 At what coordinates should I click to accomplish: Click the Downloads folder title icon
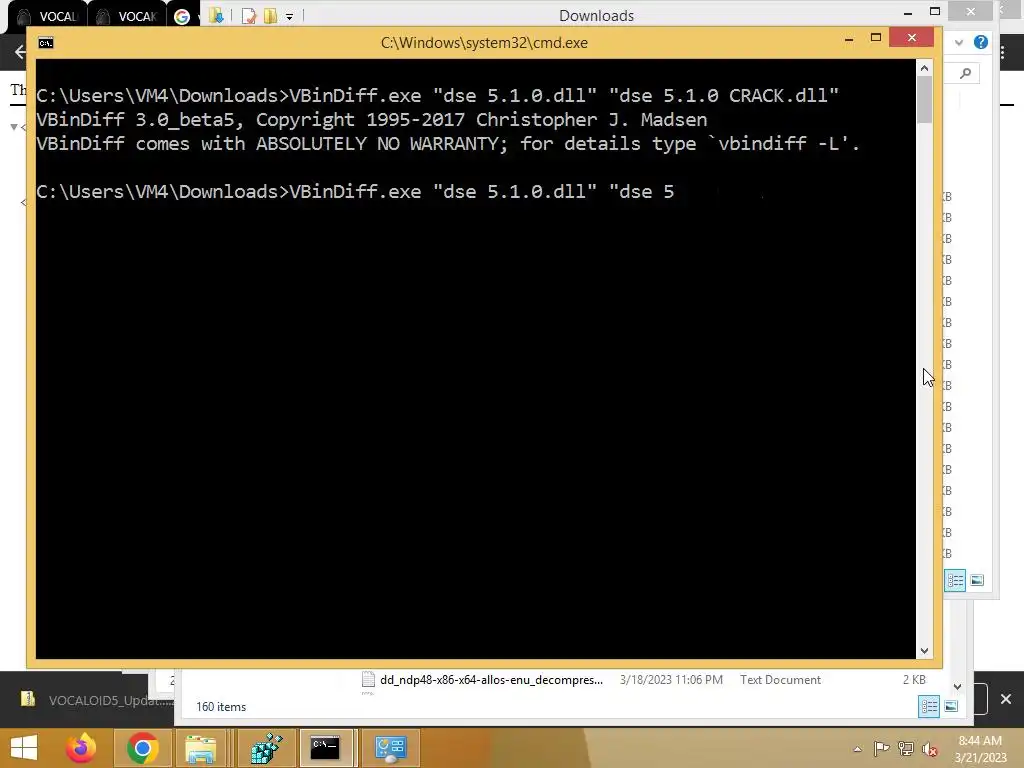216,16
